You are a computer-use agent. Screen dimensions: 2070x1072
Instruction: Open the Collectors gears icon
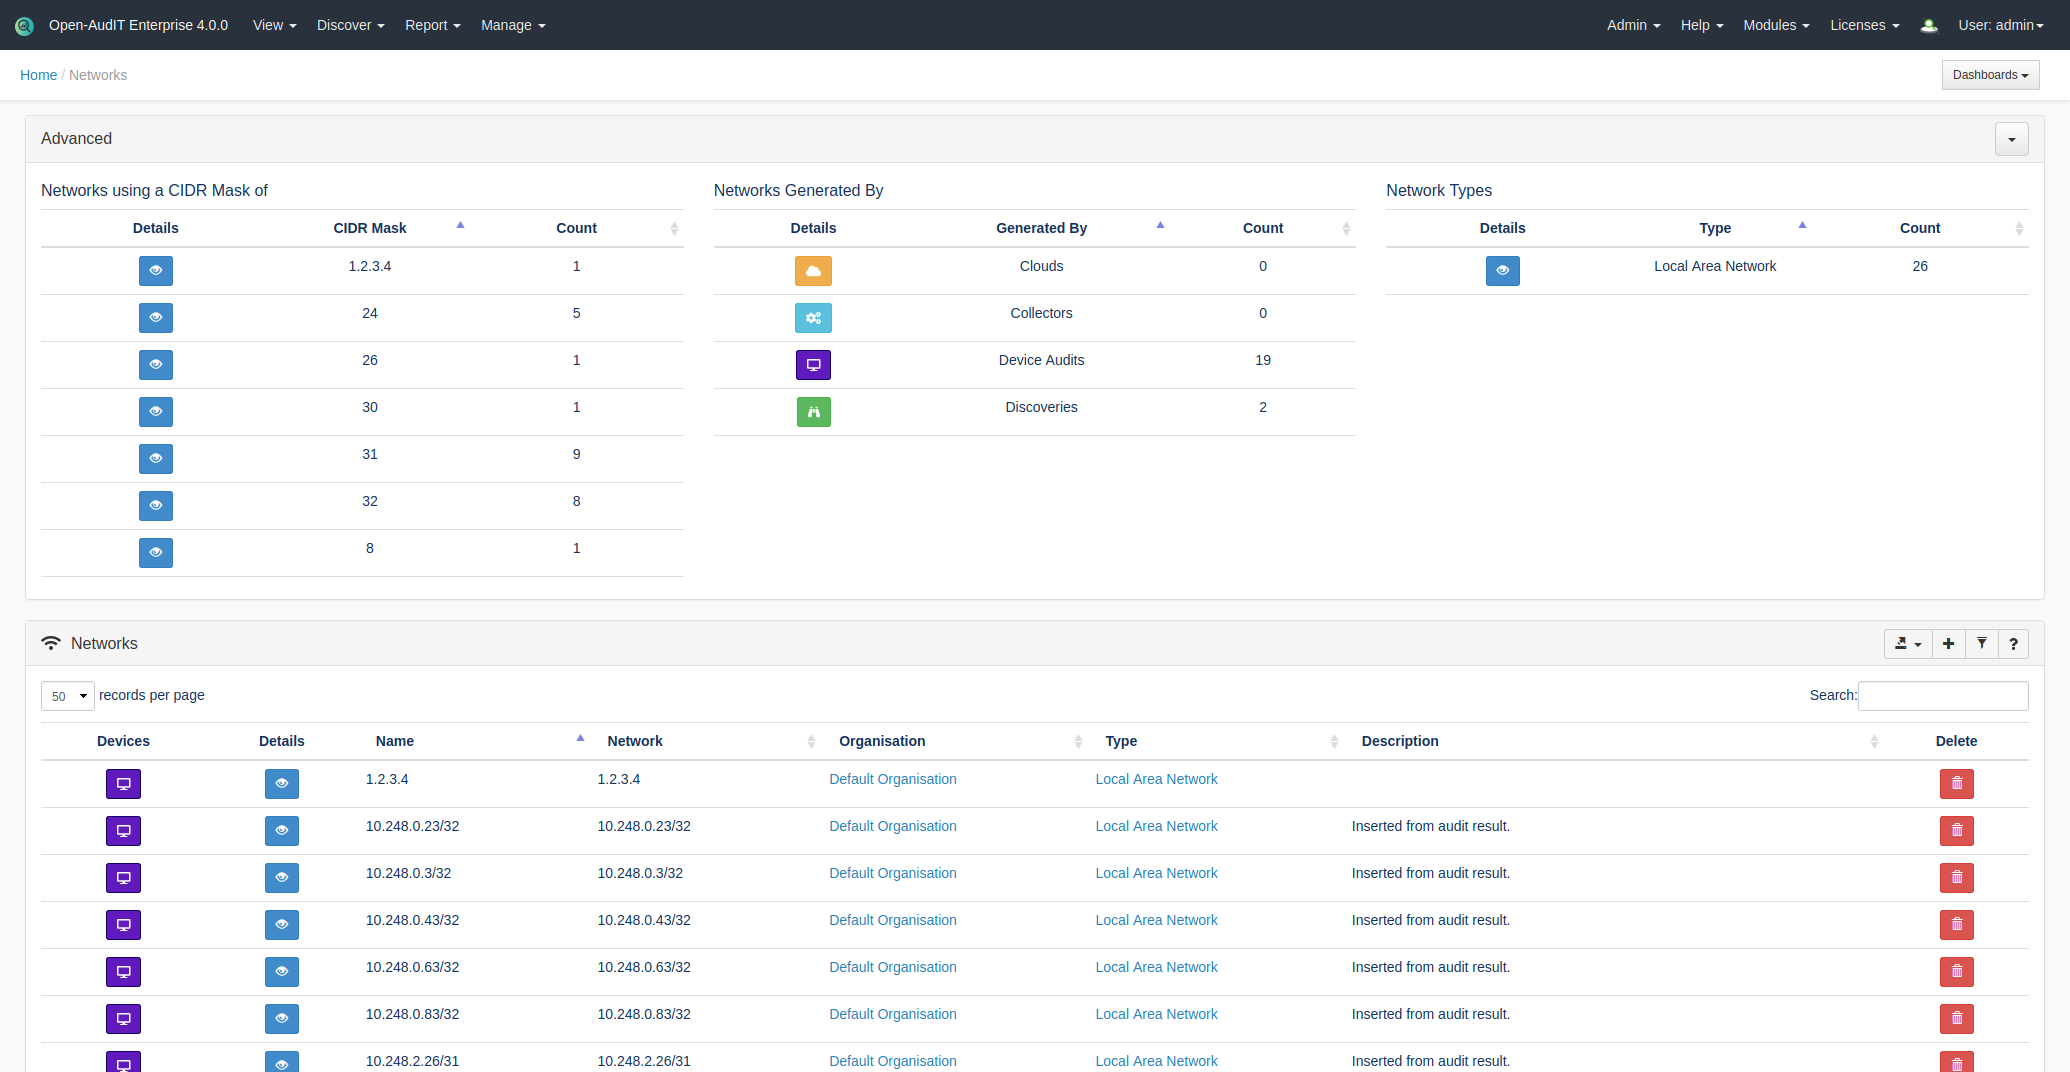(813, 318)
